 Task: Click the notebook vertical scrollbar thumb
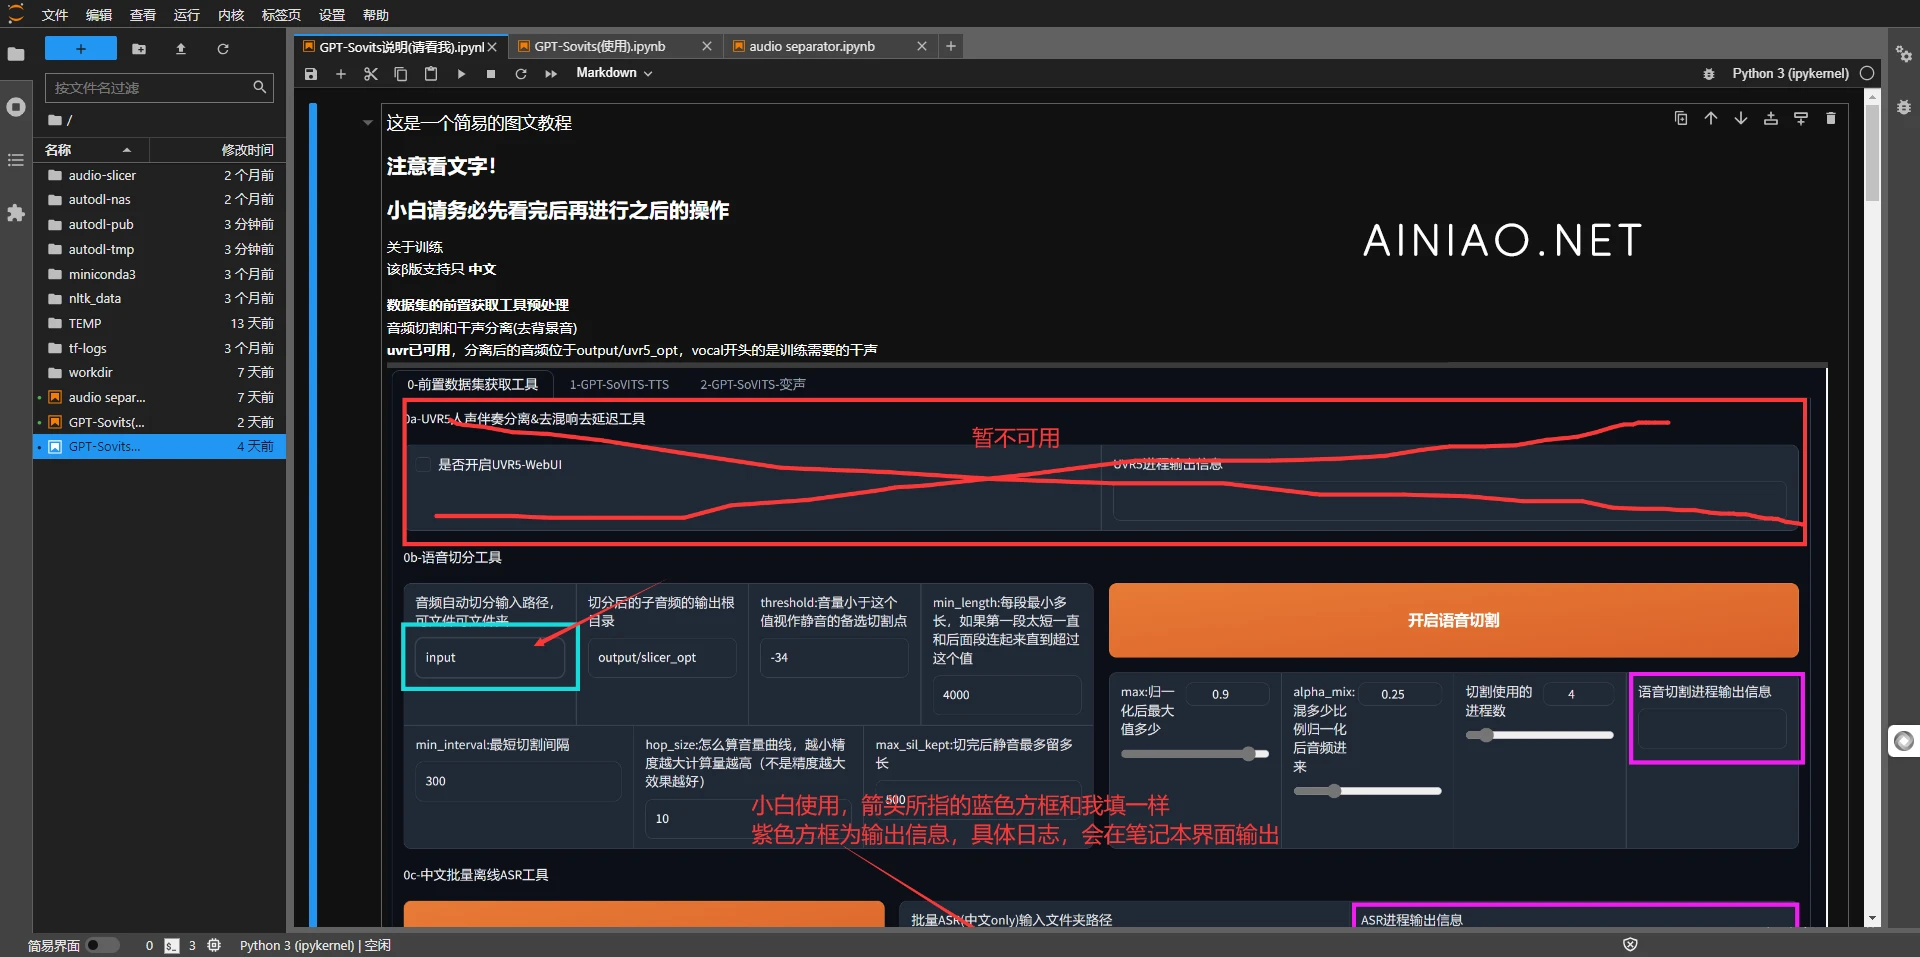(1872, 152)
